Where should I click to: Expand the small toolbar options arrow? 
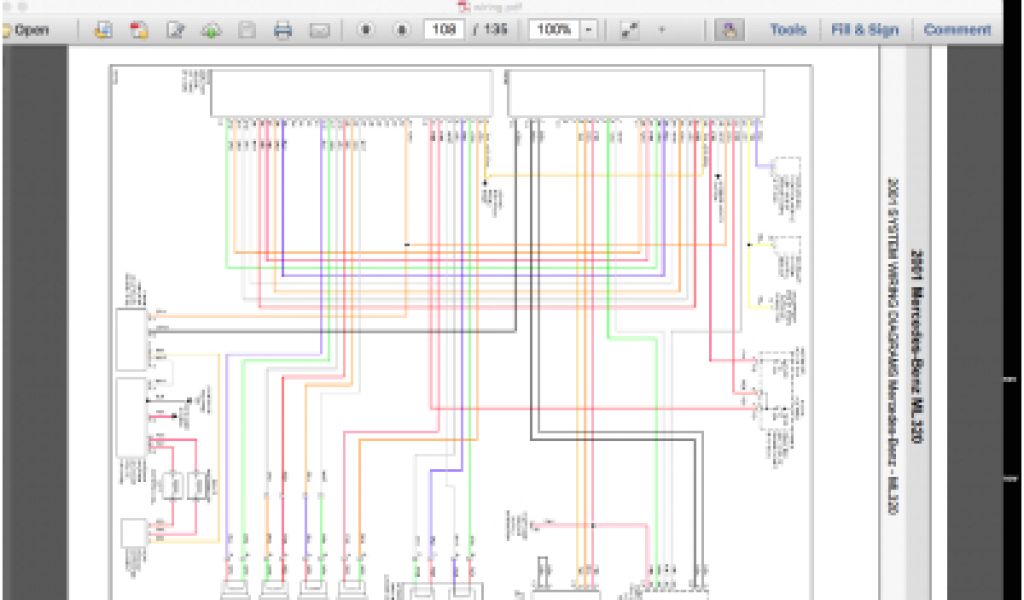tap(661, 30)
